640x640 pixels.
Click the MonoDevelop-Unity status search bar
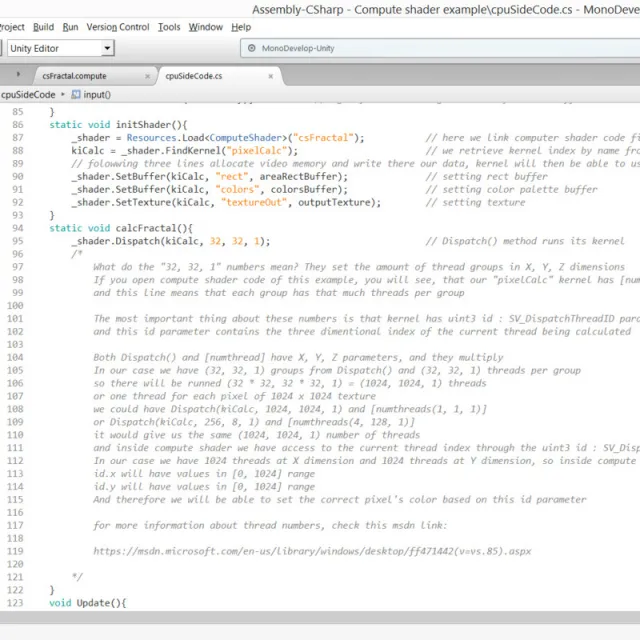click(x=440, y=48)
